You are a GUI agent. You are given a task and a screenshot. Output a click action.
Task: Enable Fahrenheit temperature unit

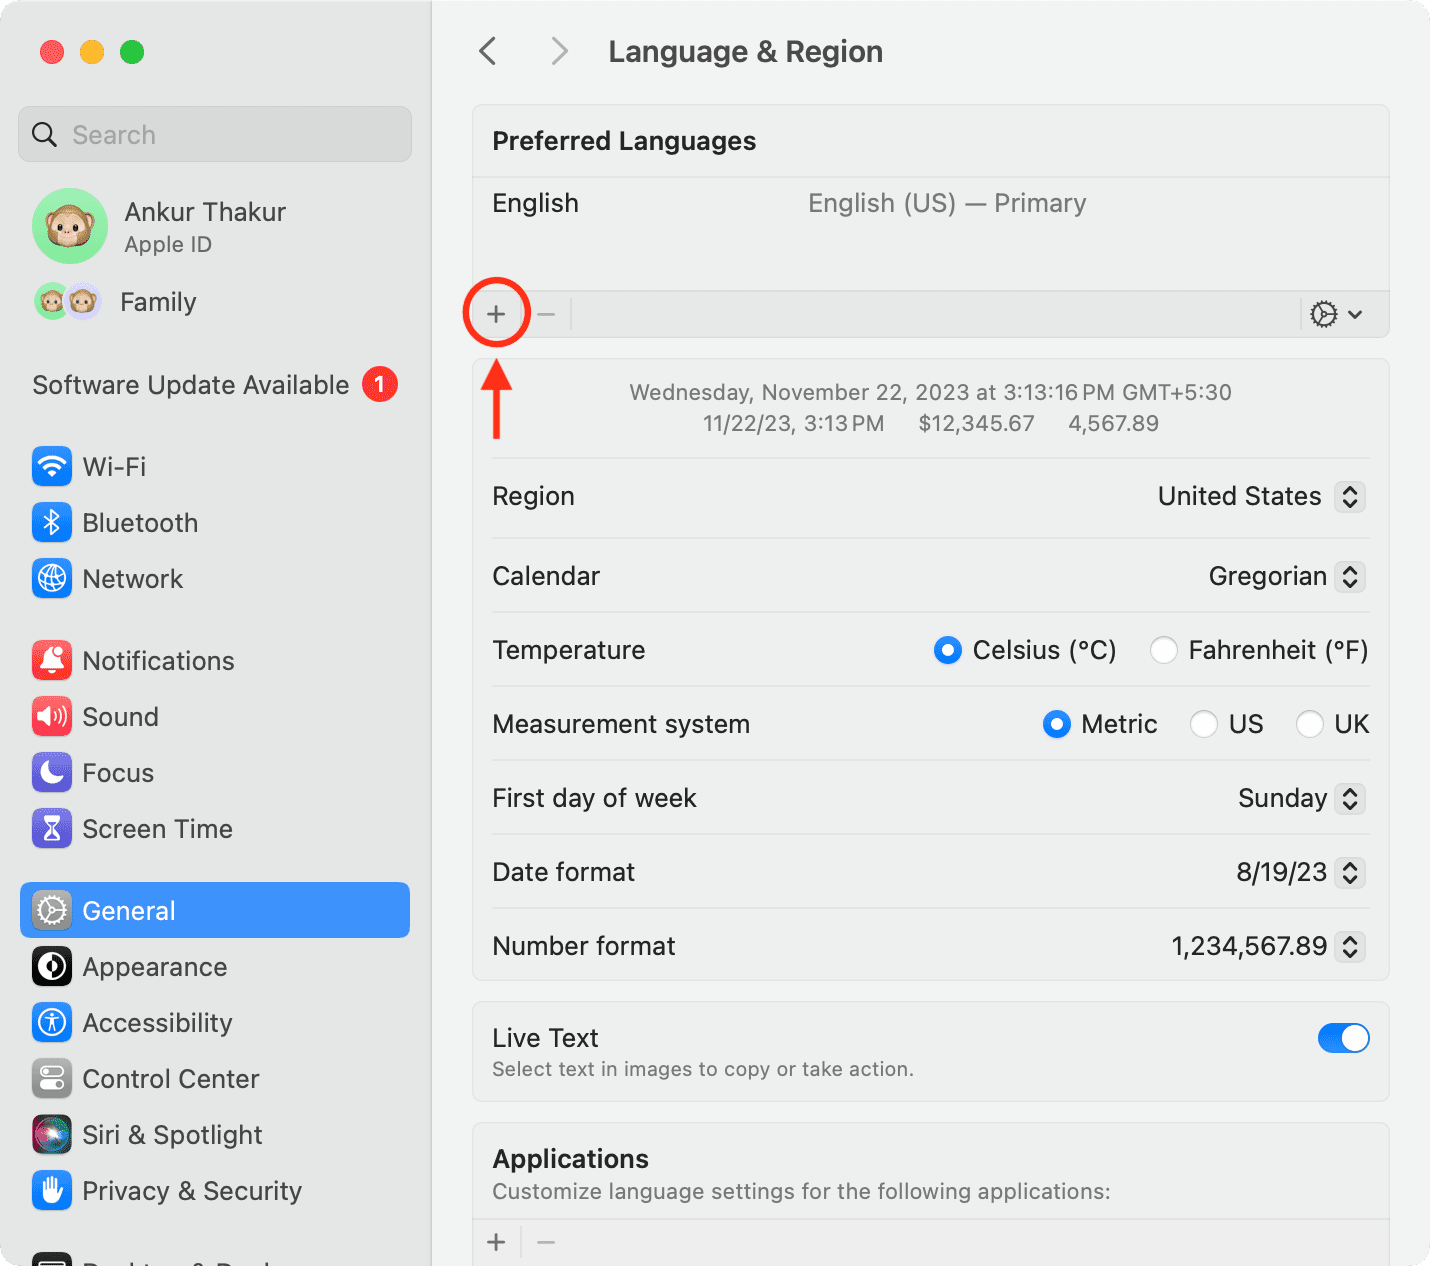pos(1163,650)
